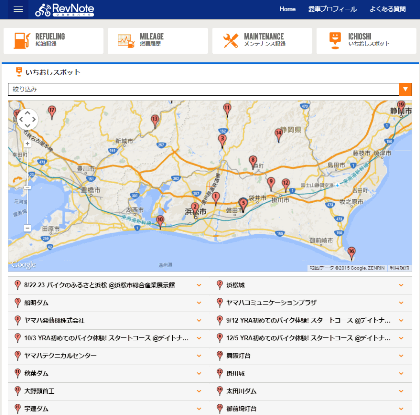This screenshot has height=415, width=420.
Task: Select map marker 1 near 浜松市
Action: click(x=216, y=198)
